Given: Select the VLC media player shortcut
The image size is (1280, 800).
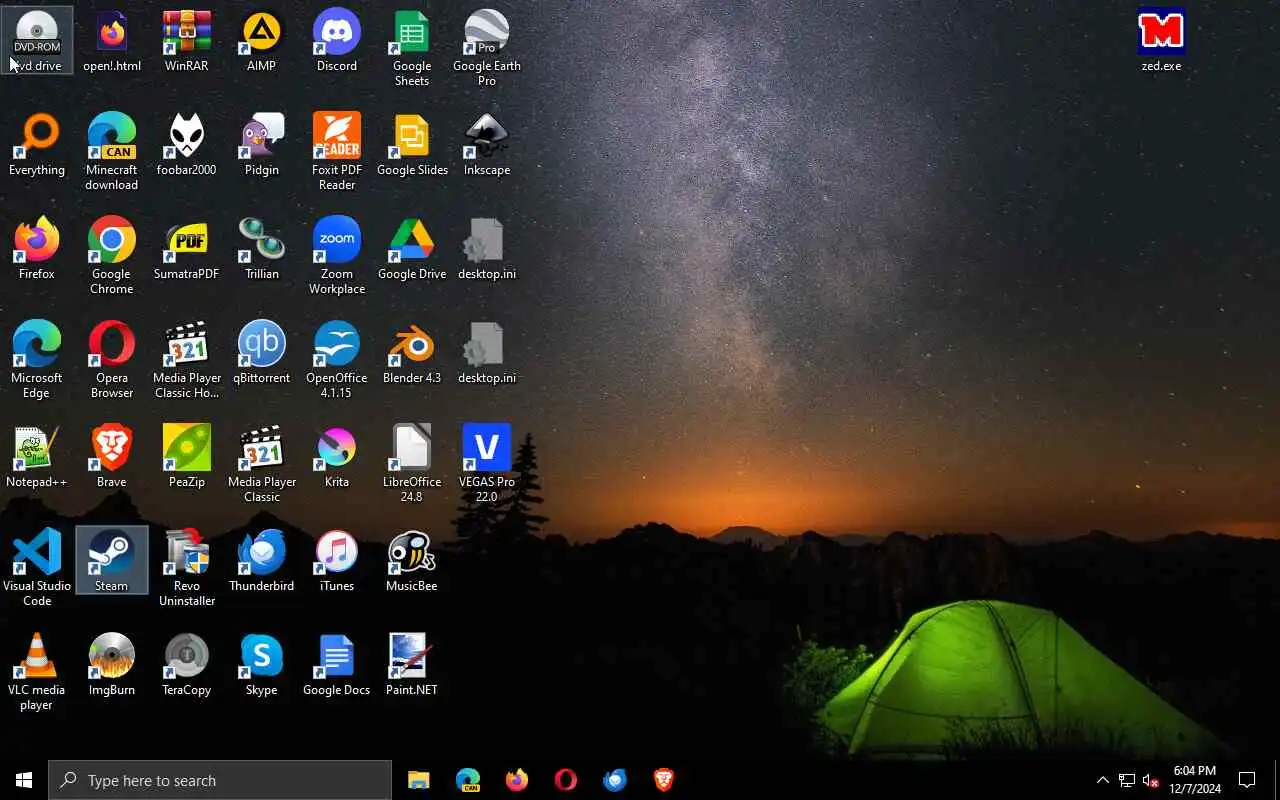Looking at the screenshot, I should [37, 672].
